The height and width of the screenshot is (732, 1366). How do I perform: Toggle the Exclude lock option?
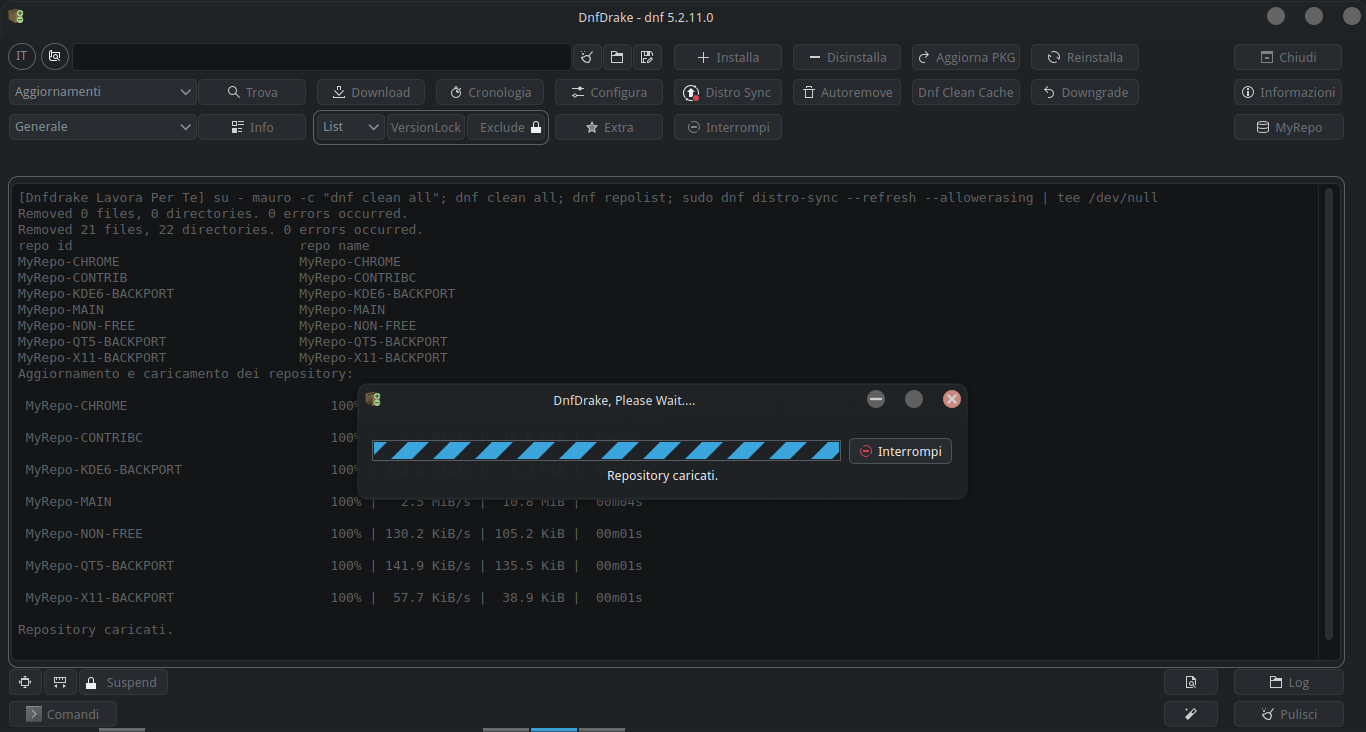click(x=508, y=127)
